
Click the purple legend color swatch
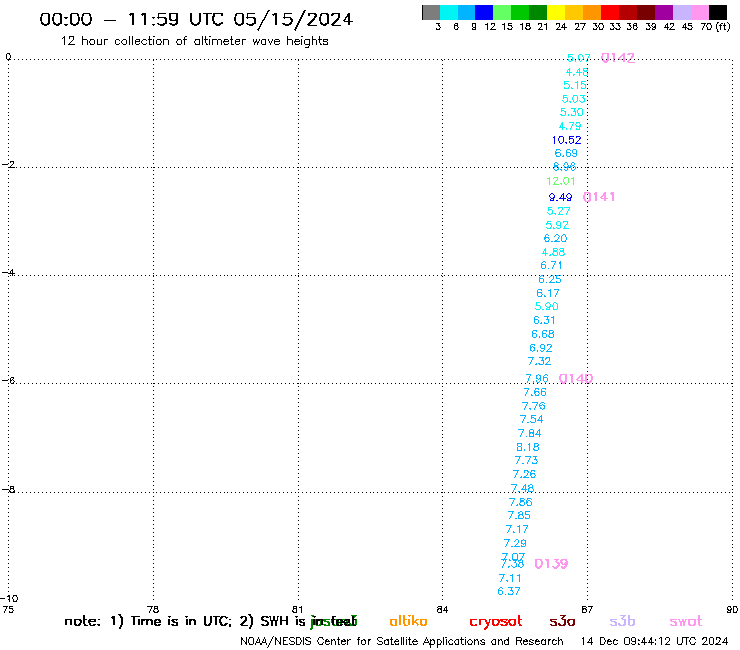coord(664,12)
